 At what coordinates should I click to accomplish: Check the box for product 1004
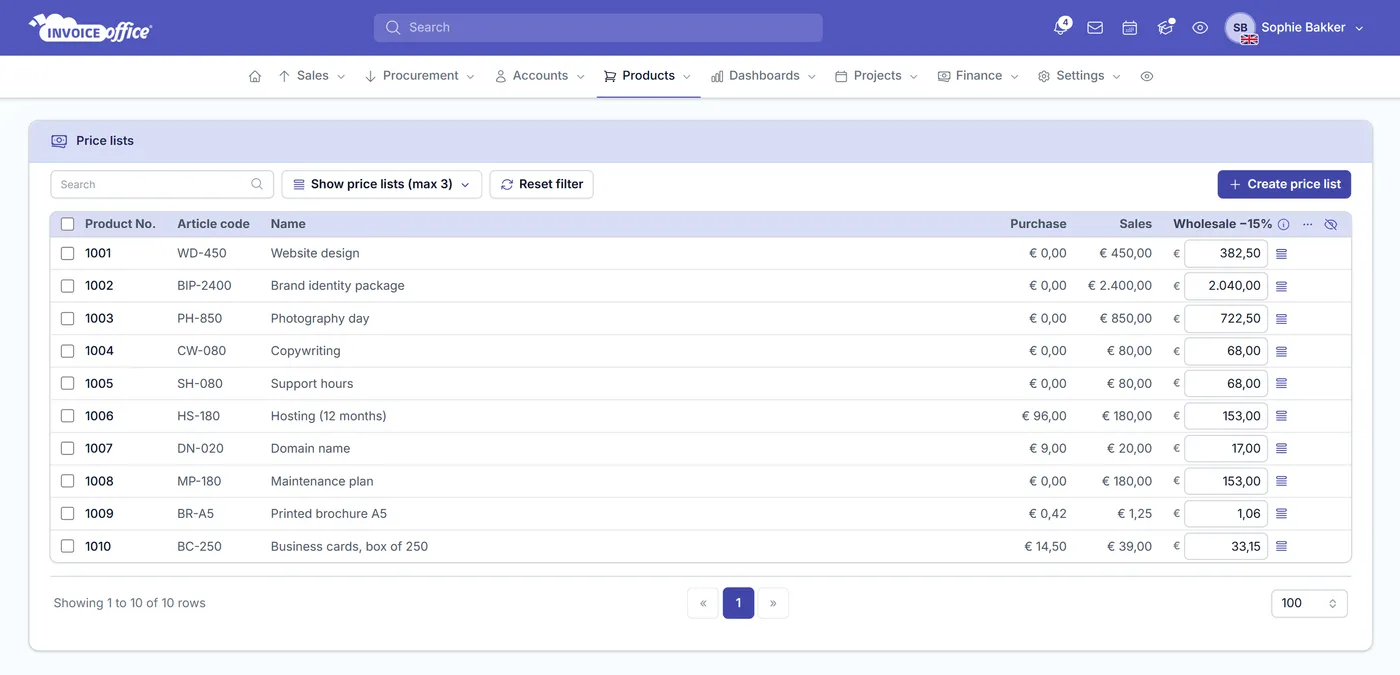click(x=67, y=351)
